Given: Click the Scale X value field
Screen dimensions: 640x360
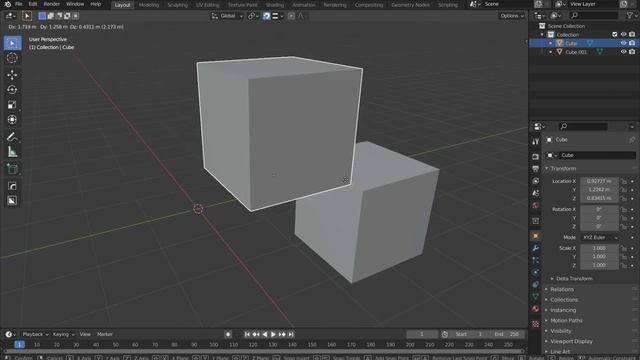Looking at the screenshot, I should click(599, 248).
